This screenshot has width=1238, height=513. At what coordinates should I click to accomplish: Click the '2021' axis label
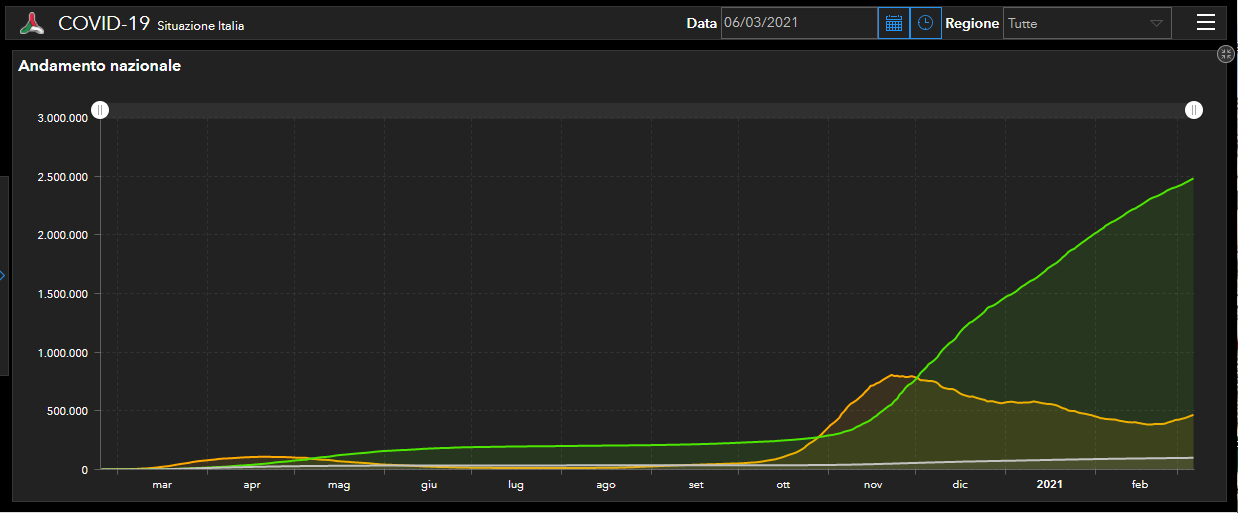(1049, 485)
